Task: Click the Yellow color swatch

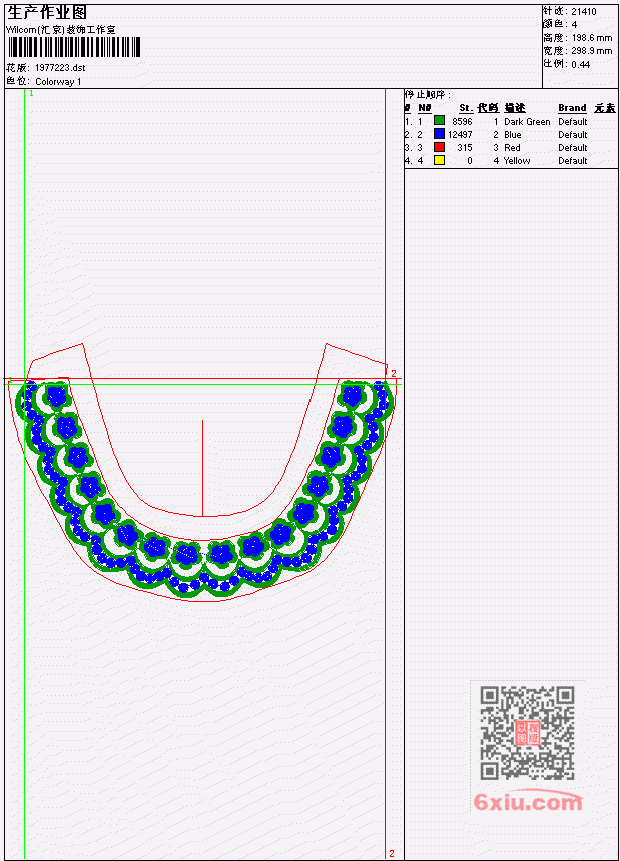Action: point(439,160)
